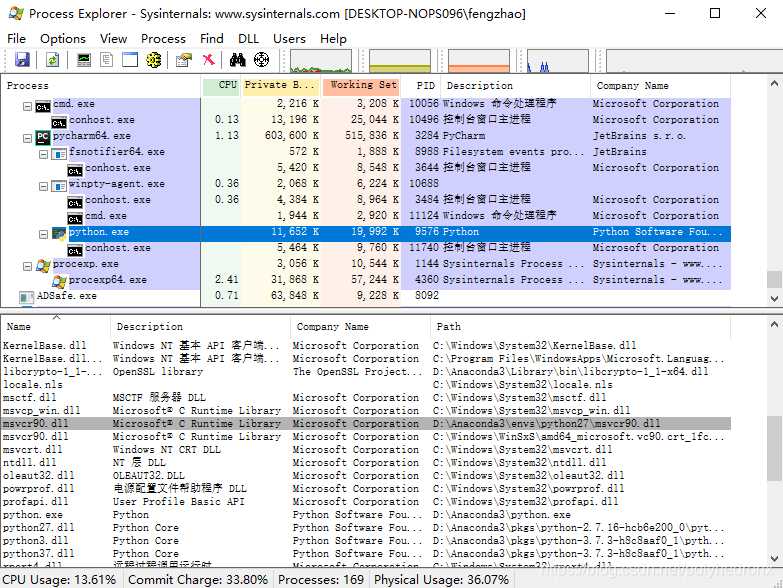Click Physical Usage 36.07% status entry
This screenshot has width=783, height=588.
pyautogui.click(x=441, y=580)
